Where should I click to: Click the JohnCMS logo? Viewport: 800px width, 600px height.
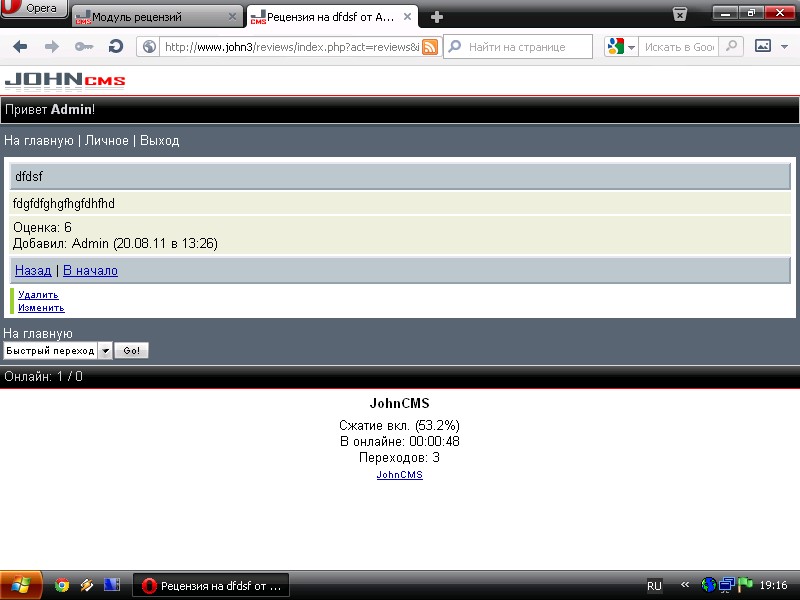point(65,81)
